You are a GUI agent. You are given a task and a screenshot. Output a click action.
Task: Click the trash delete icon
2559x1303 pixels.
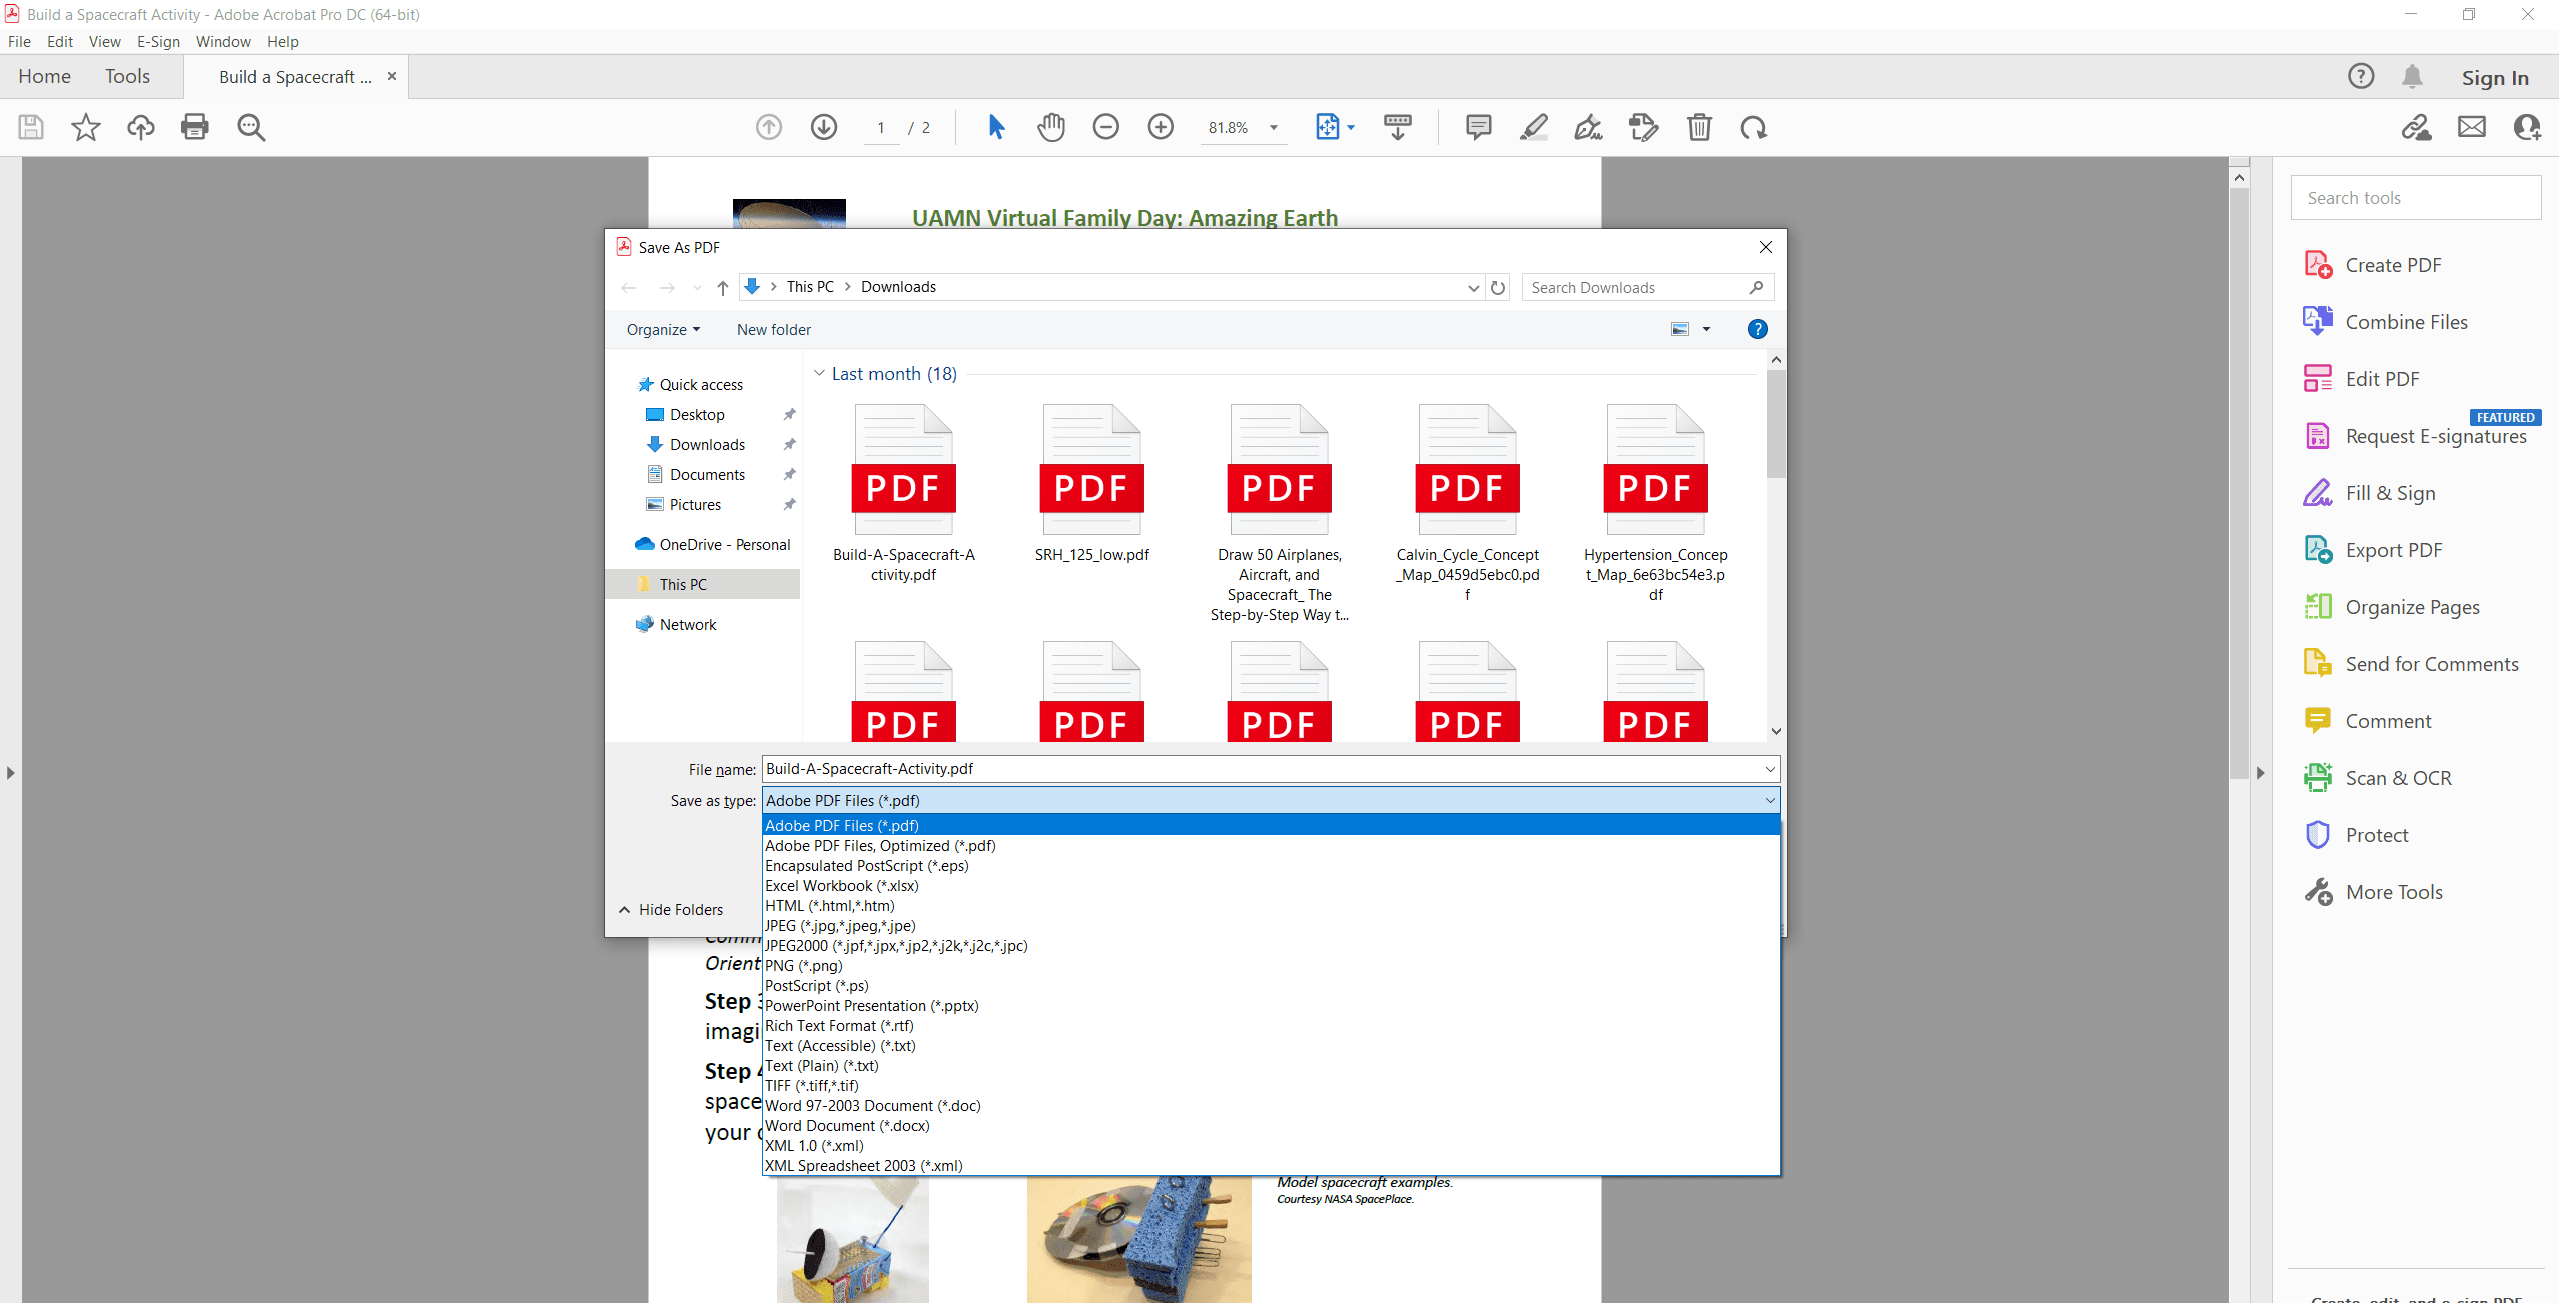[1699, 127]
